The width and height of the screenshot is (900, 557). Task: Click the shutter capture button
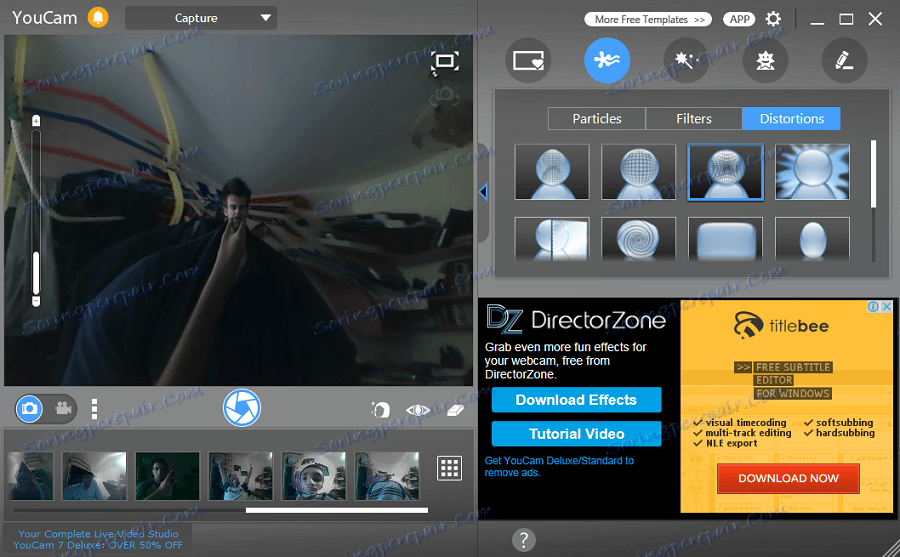coord(242,408)
